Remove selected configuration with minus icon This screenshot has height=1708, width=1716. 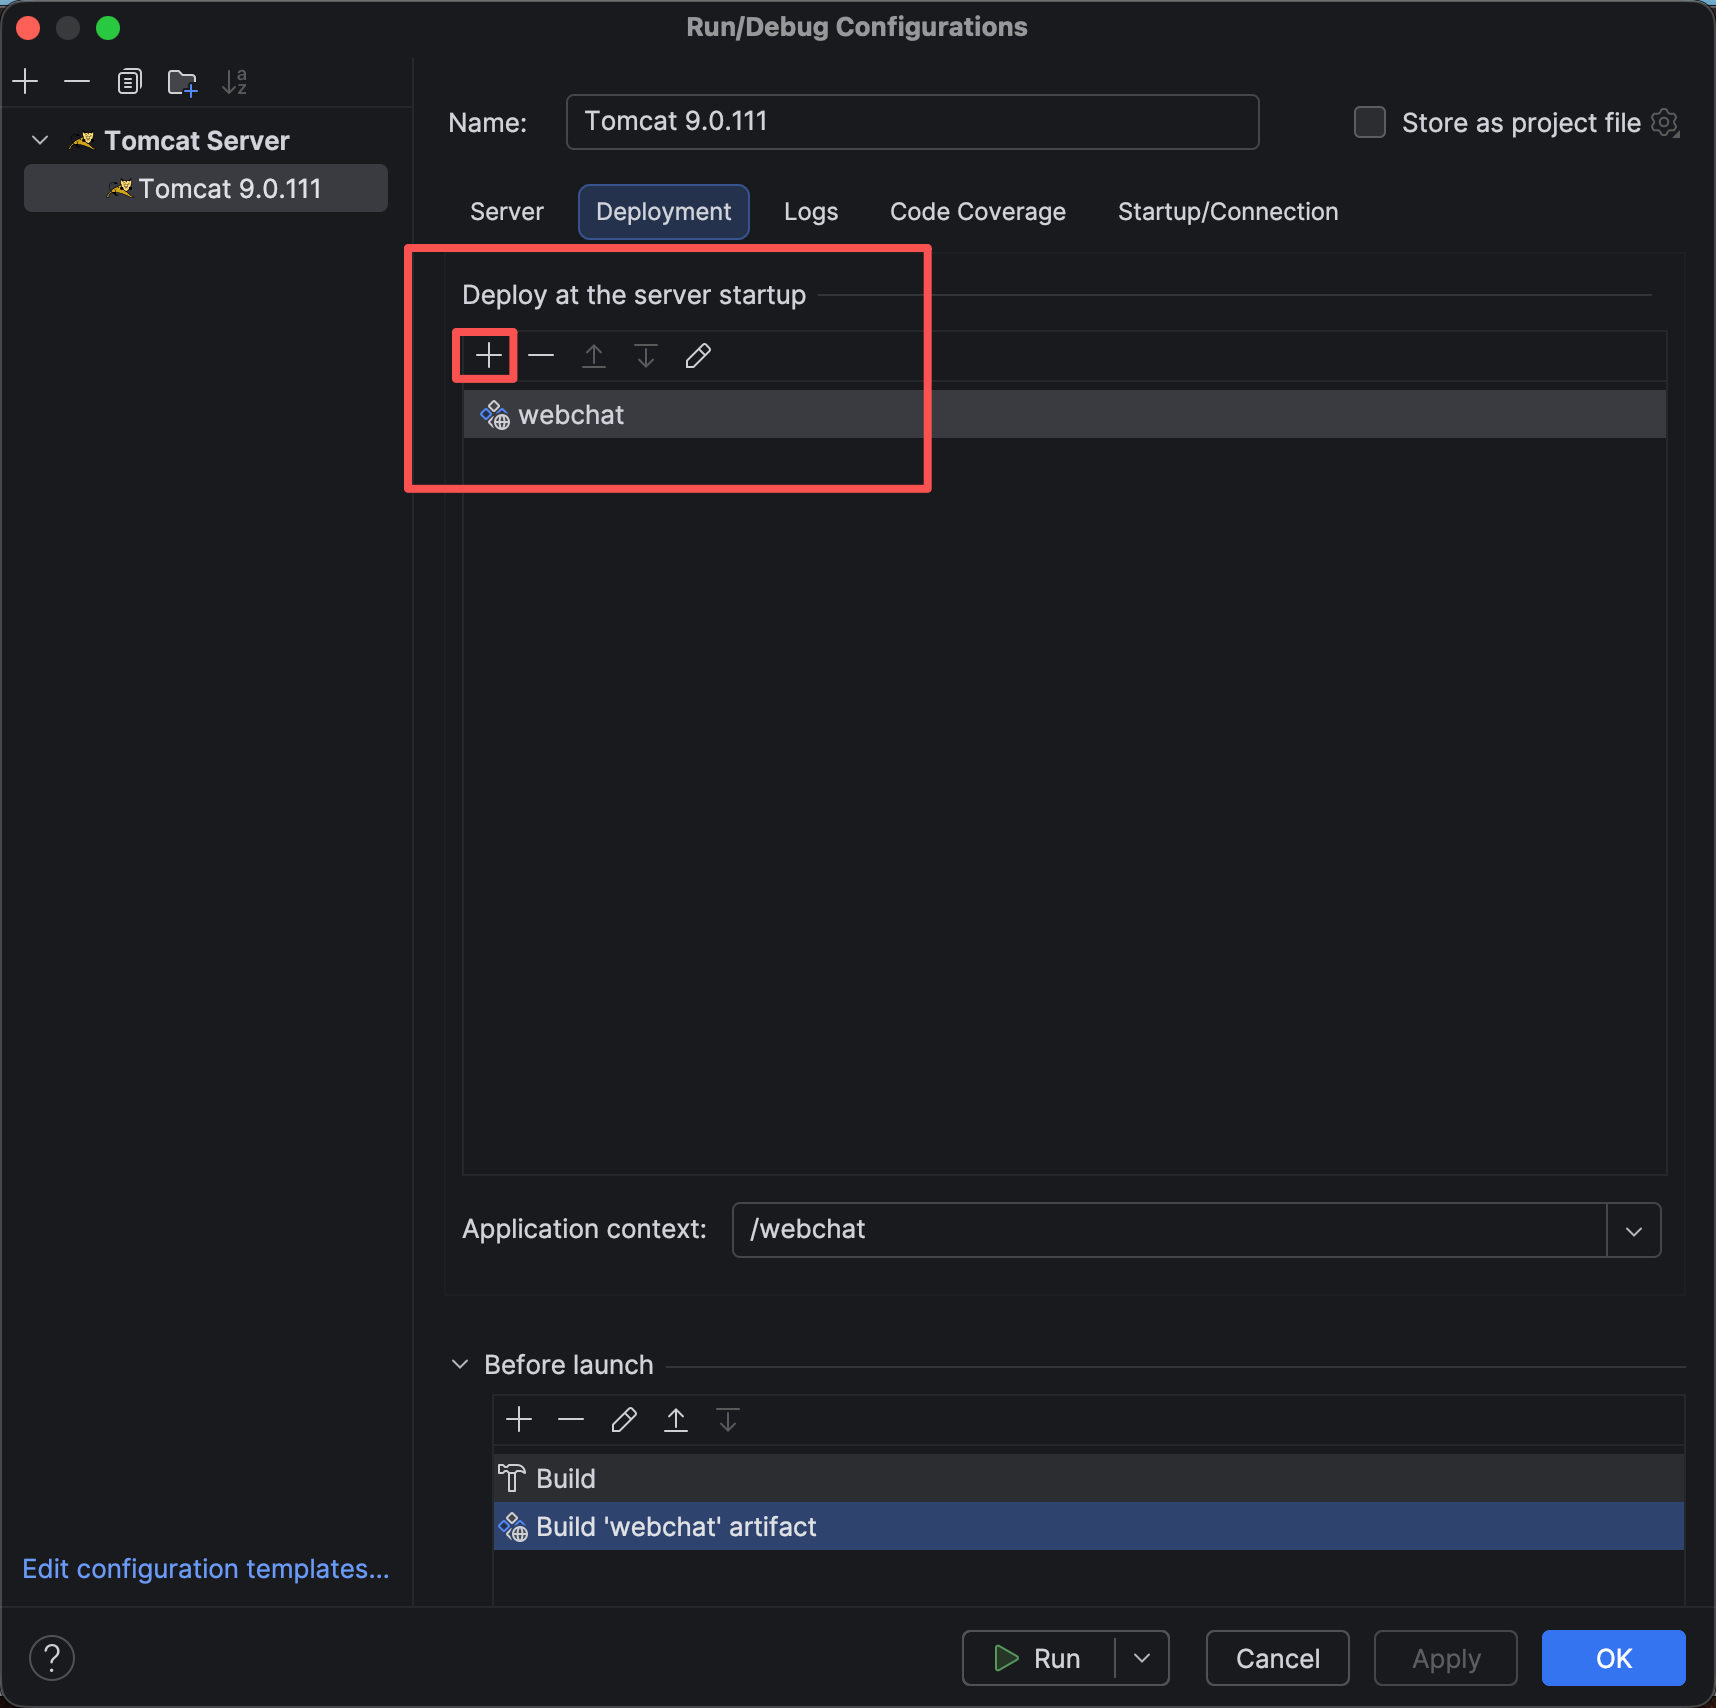tap(77, 82)
